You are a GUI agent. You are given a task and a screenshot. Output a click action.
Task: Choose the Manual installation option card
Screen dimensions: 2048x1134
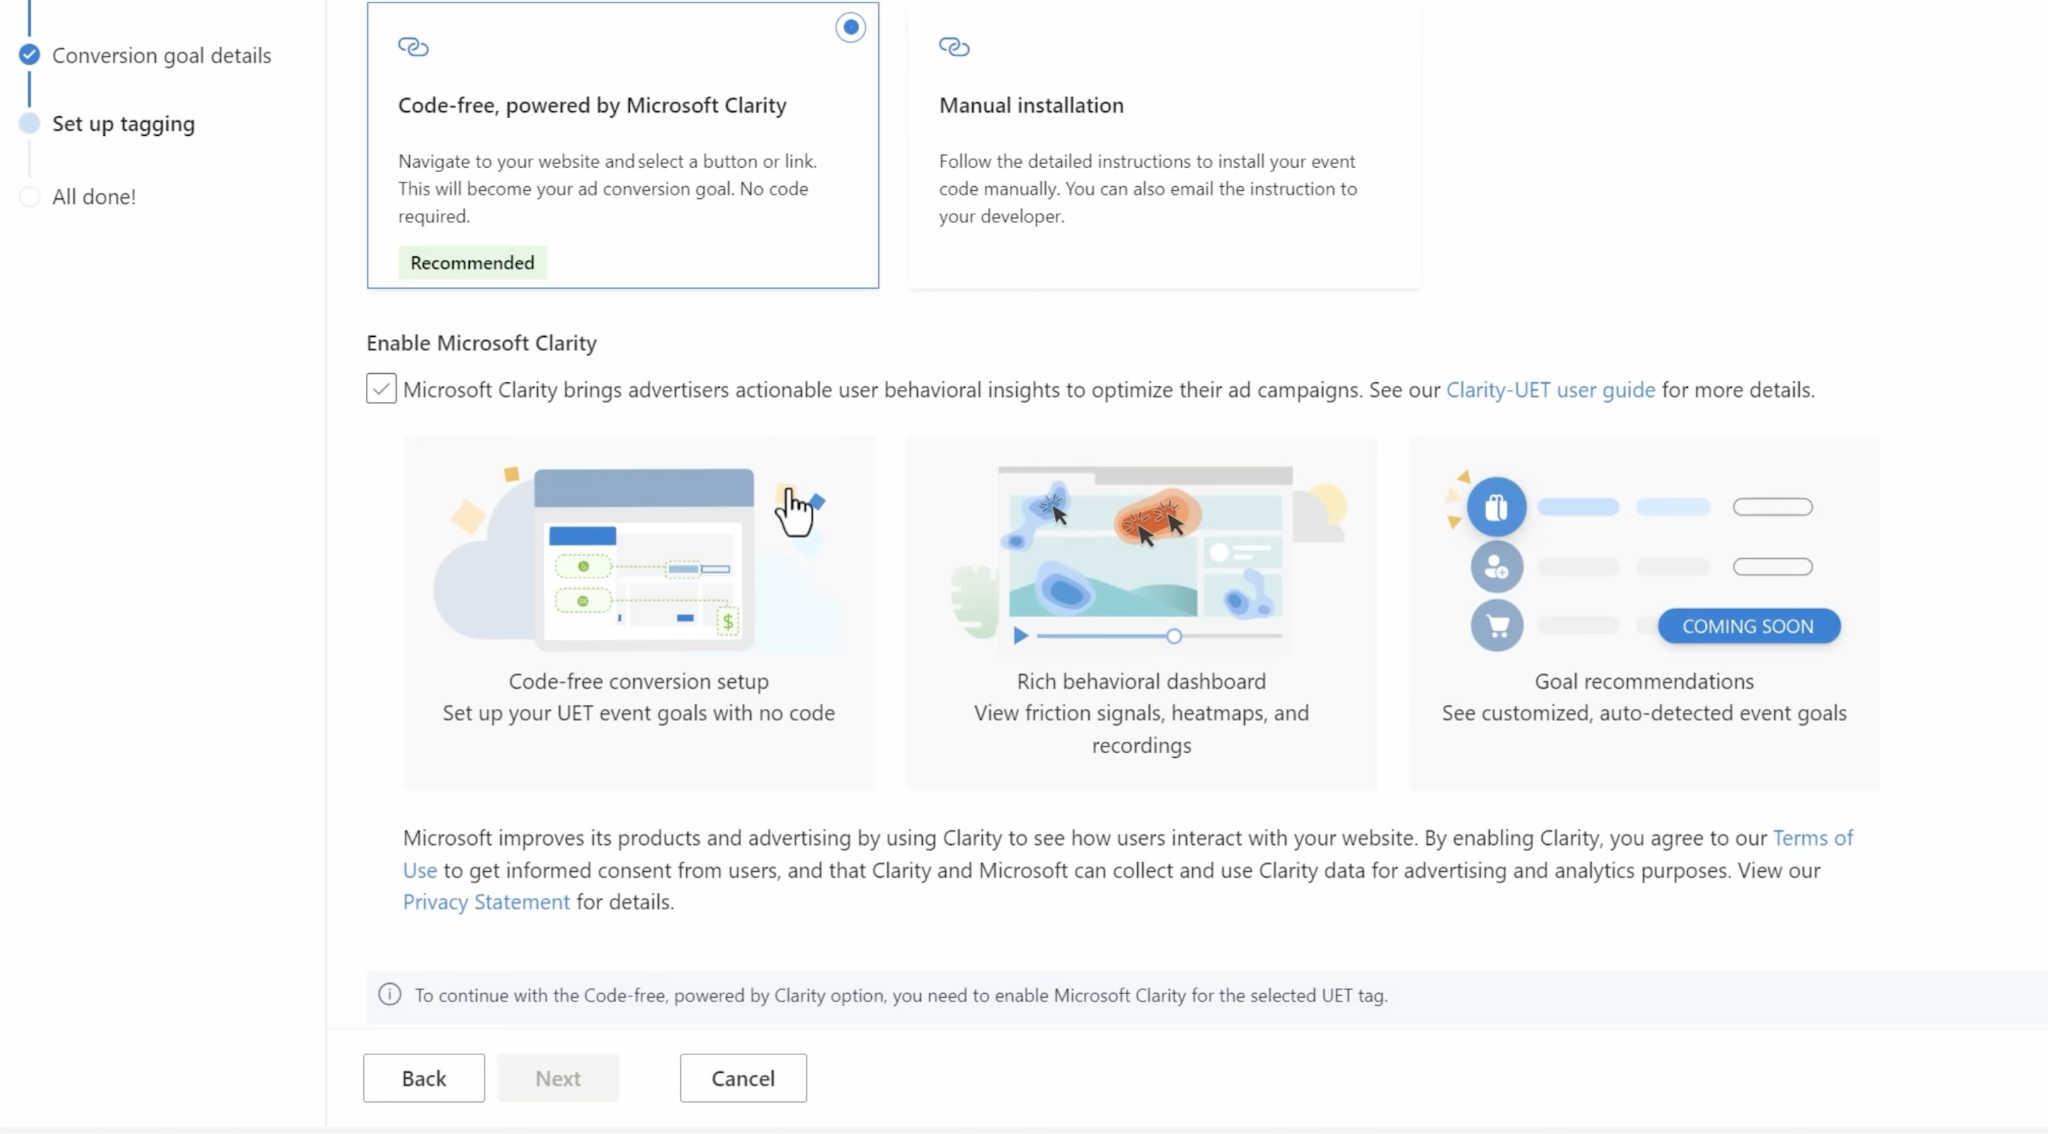tap(1163, 146)
